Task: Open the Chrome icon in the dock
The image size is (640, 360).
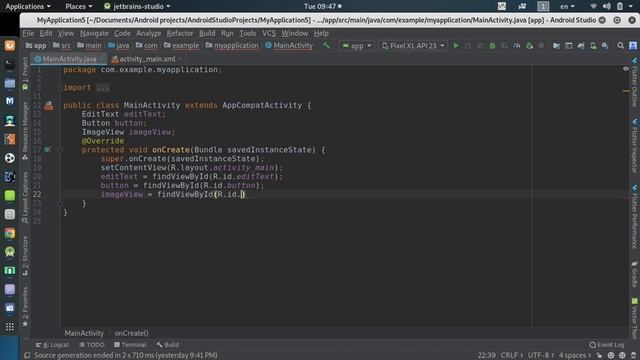Action: pyautogui.click(x=10, y=233)
